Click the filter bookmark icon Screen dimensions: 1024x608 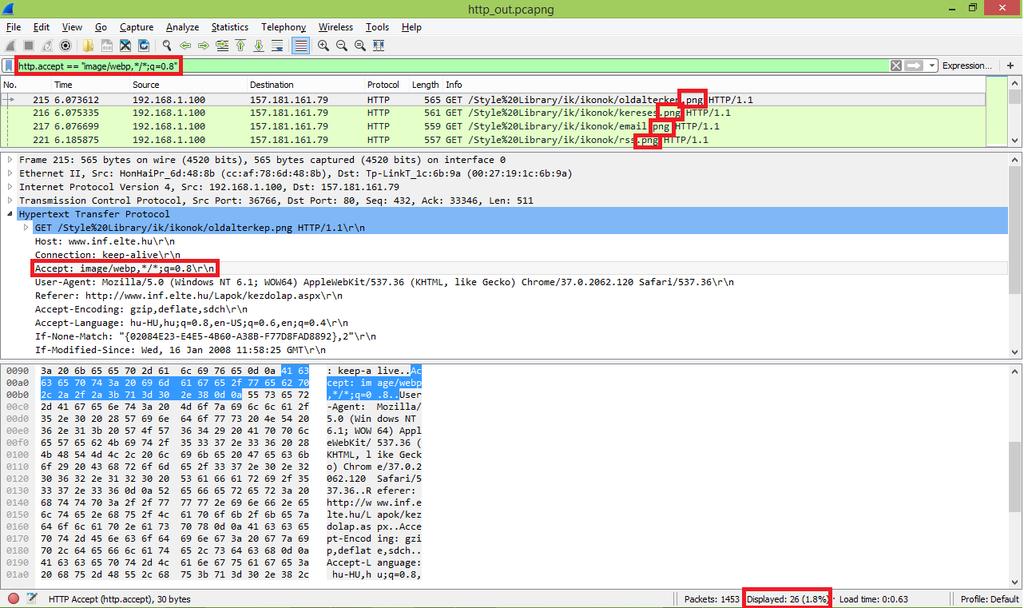coord(8,66)
